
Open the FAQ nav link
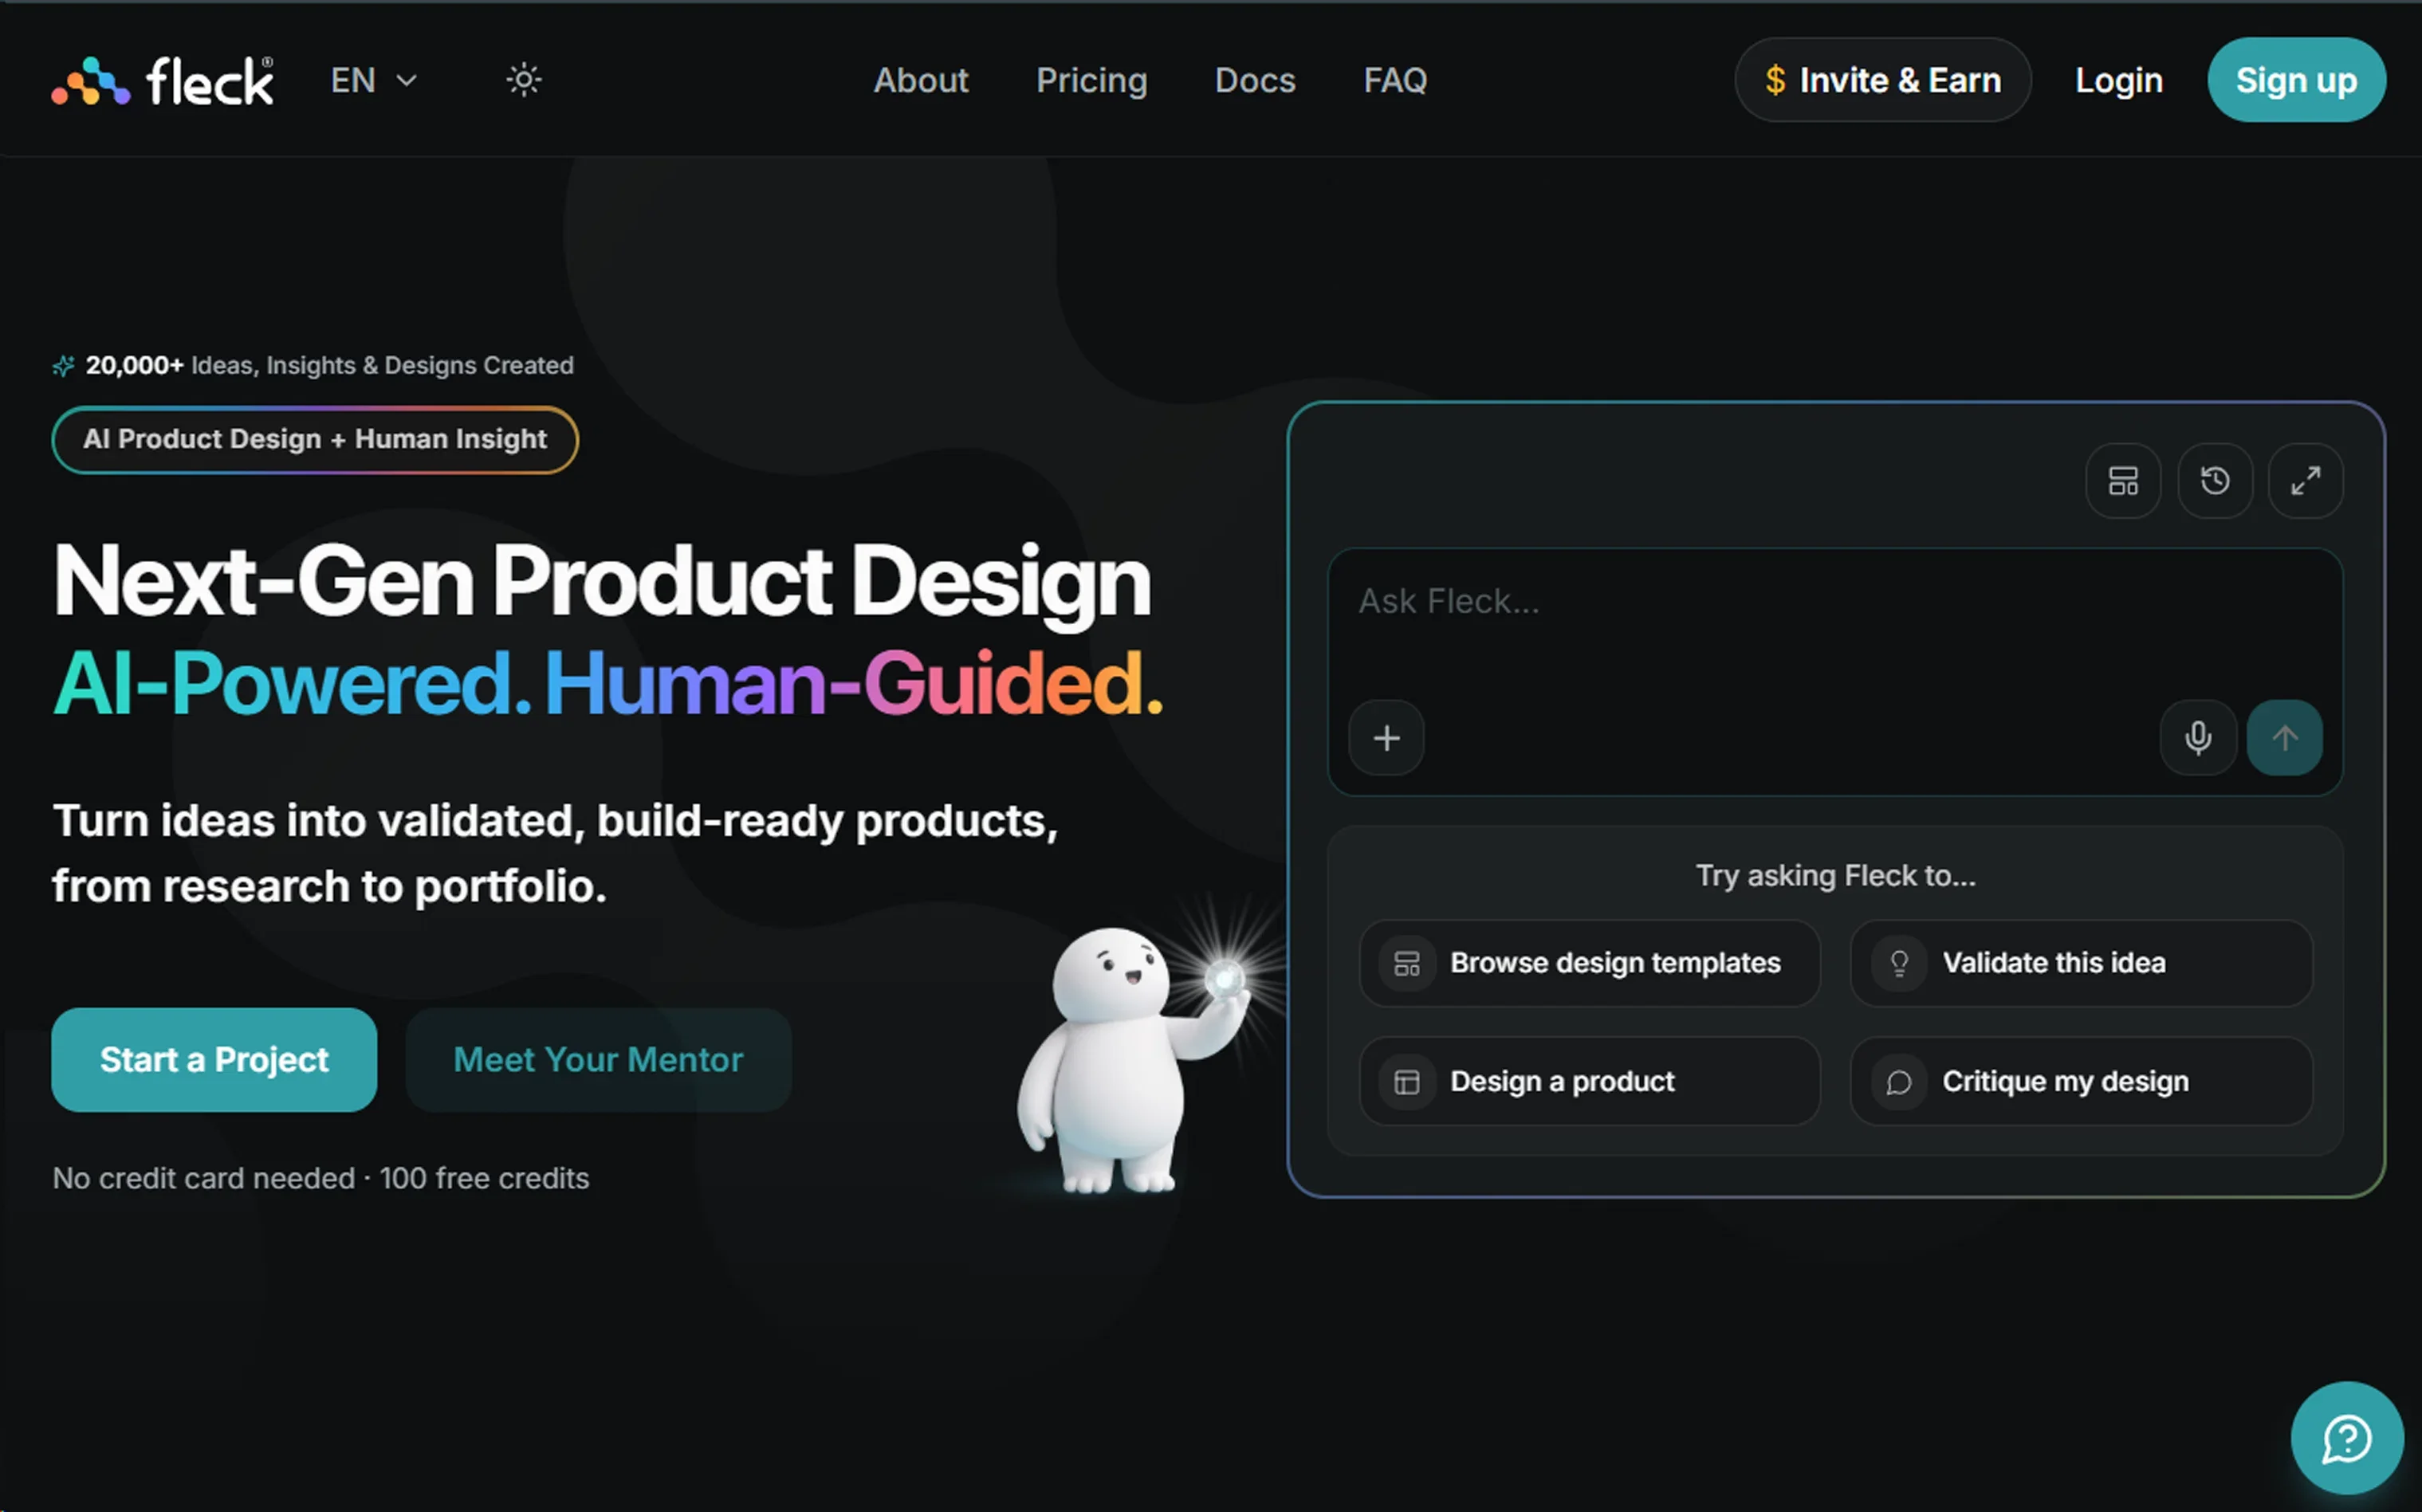pyautogui.click(x=1395, y=80)
